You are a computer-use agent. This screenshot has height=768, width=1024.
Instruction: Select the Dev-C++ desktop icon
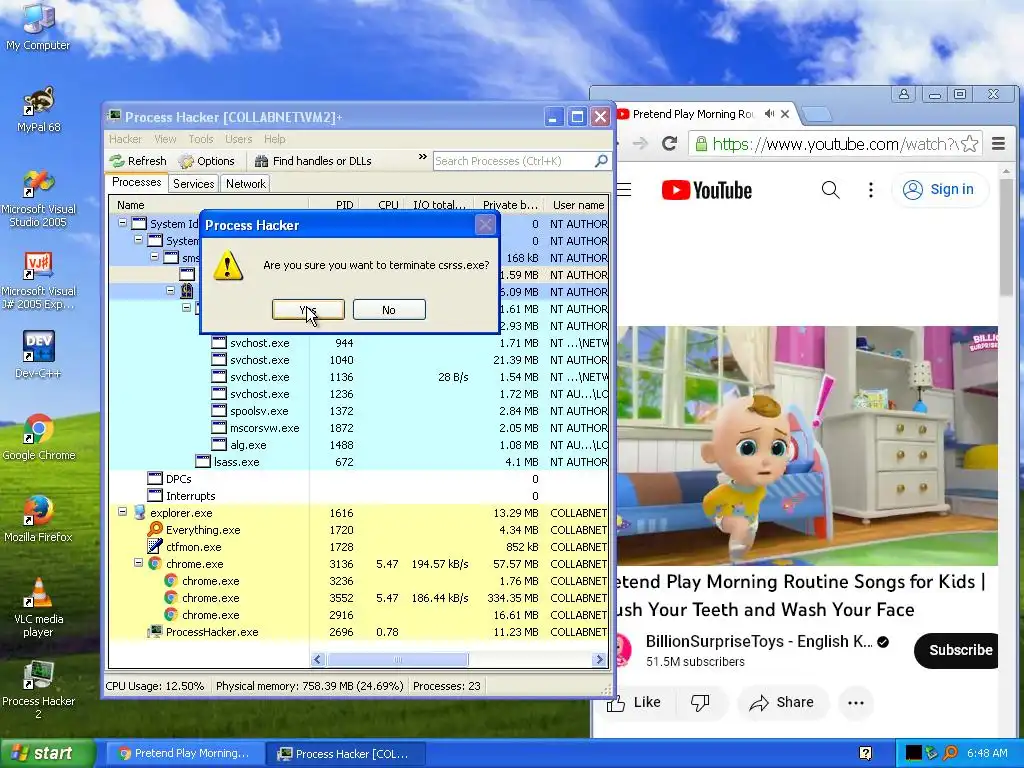[x=39, y=355]
